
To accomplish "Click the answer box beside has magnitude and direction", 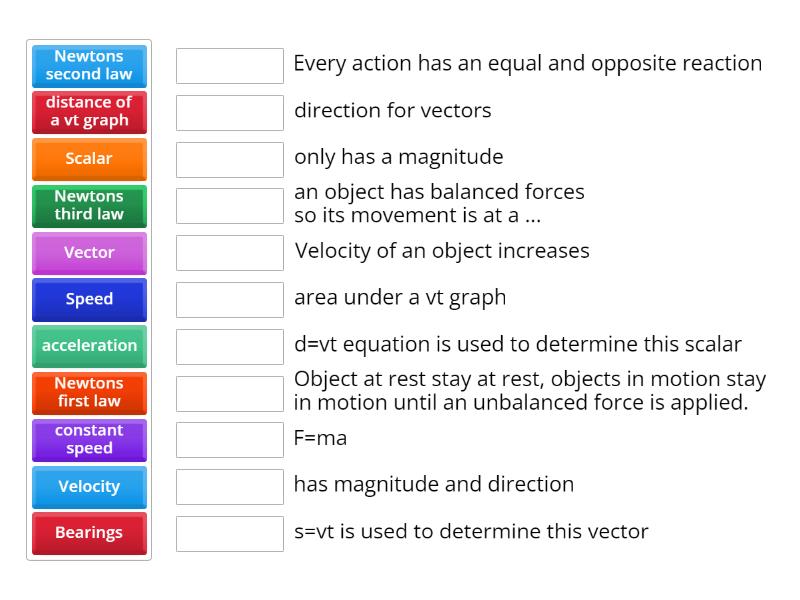I will click(229, 486).
